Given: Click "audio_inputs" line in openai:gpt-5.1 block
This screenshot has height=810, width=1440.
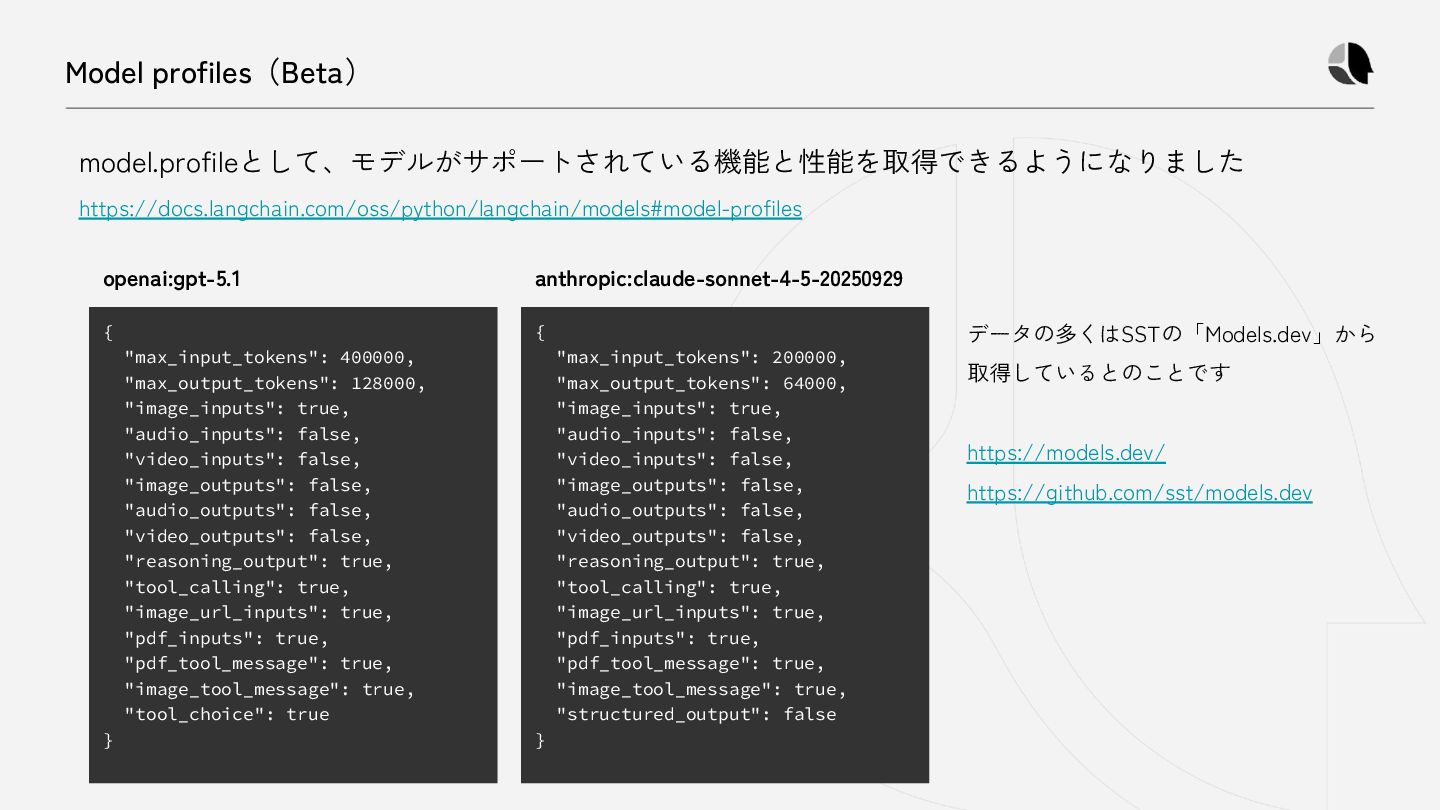Looking at the screenshot, I should (x=242, y=434).
